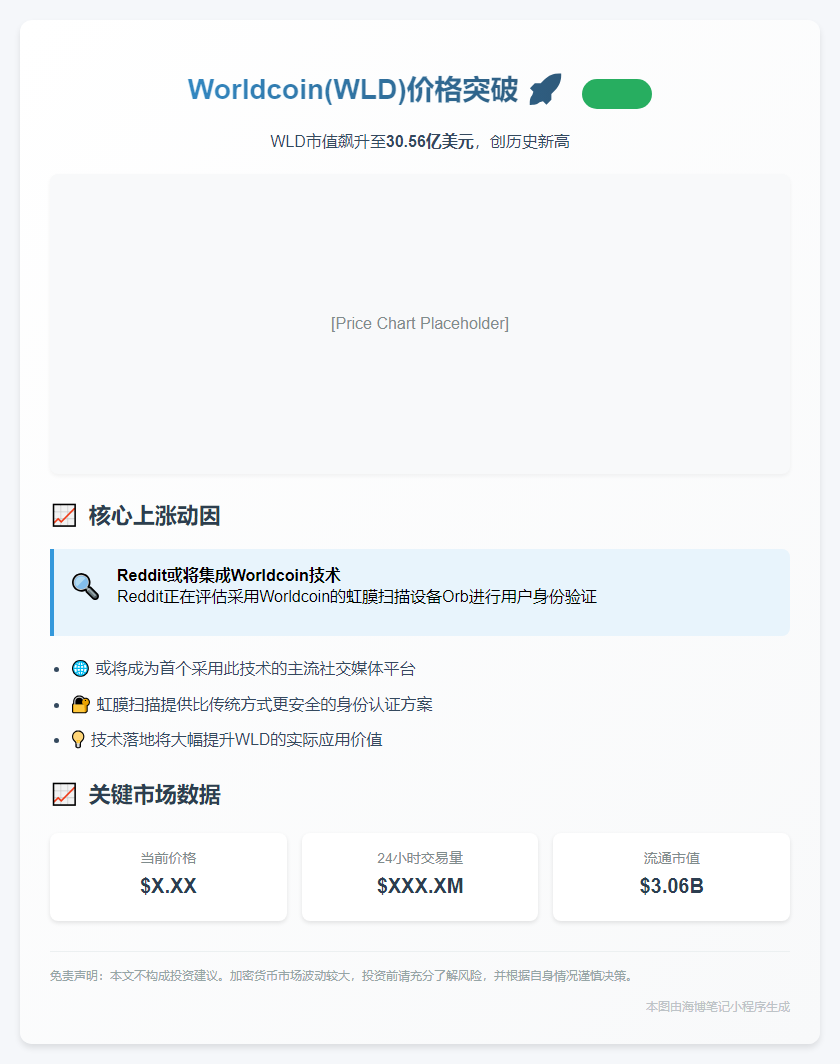Click the globe icon in first bullet
Viewport: 840px width, 1064px height.
tap(81, 668)
